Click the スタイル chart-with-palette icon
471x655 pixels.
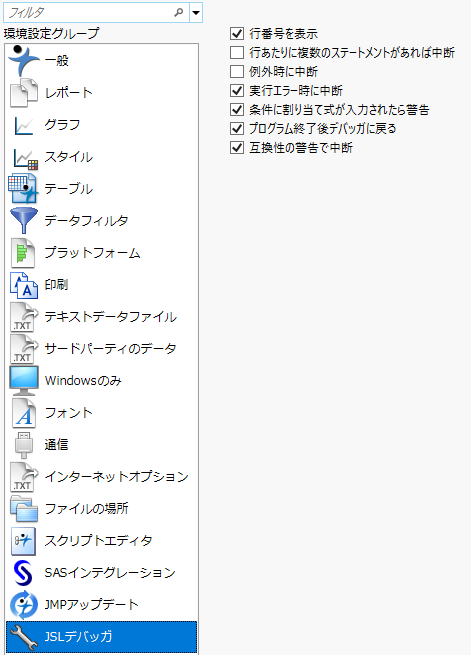point(25,158)
